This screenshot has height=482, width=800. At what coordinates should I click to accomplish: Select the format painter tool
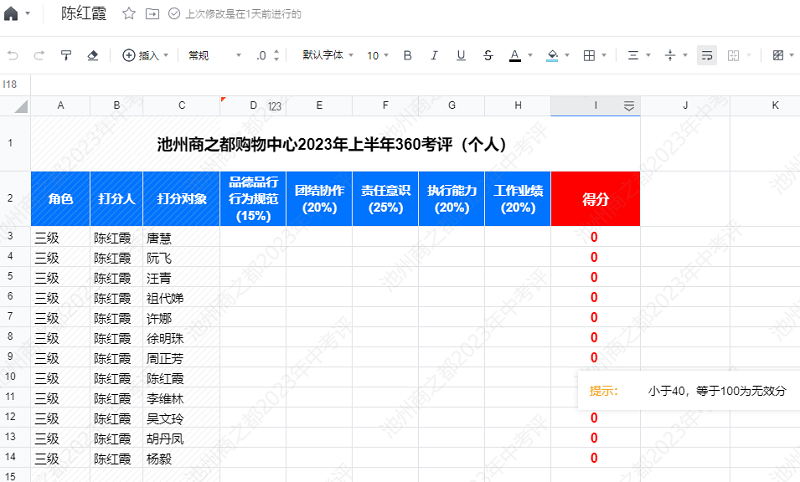tap(66, 56)
